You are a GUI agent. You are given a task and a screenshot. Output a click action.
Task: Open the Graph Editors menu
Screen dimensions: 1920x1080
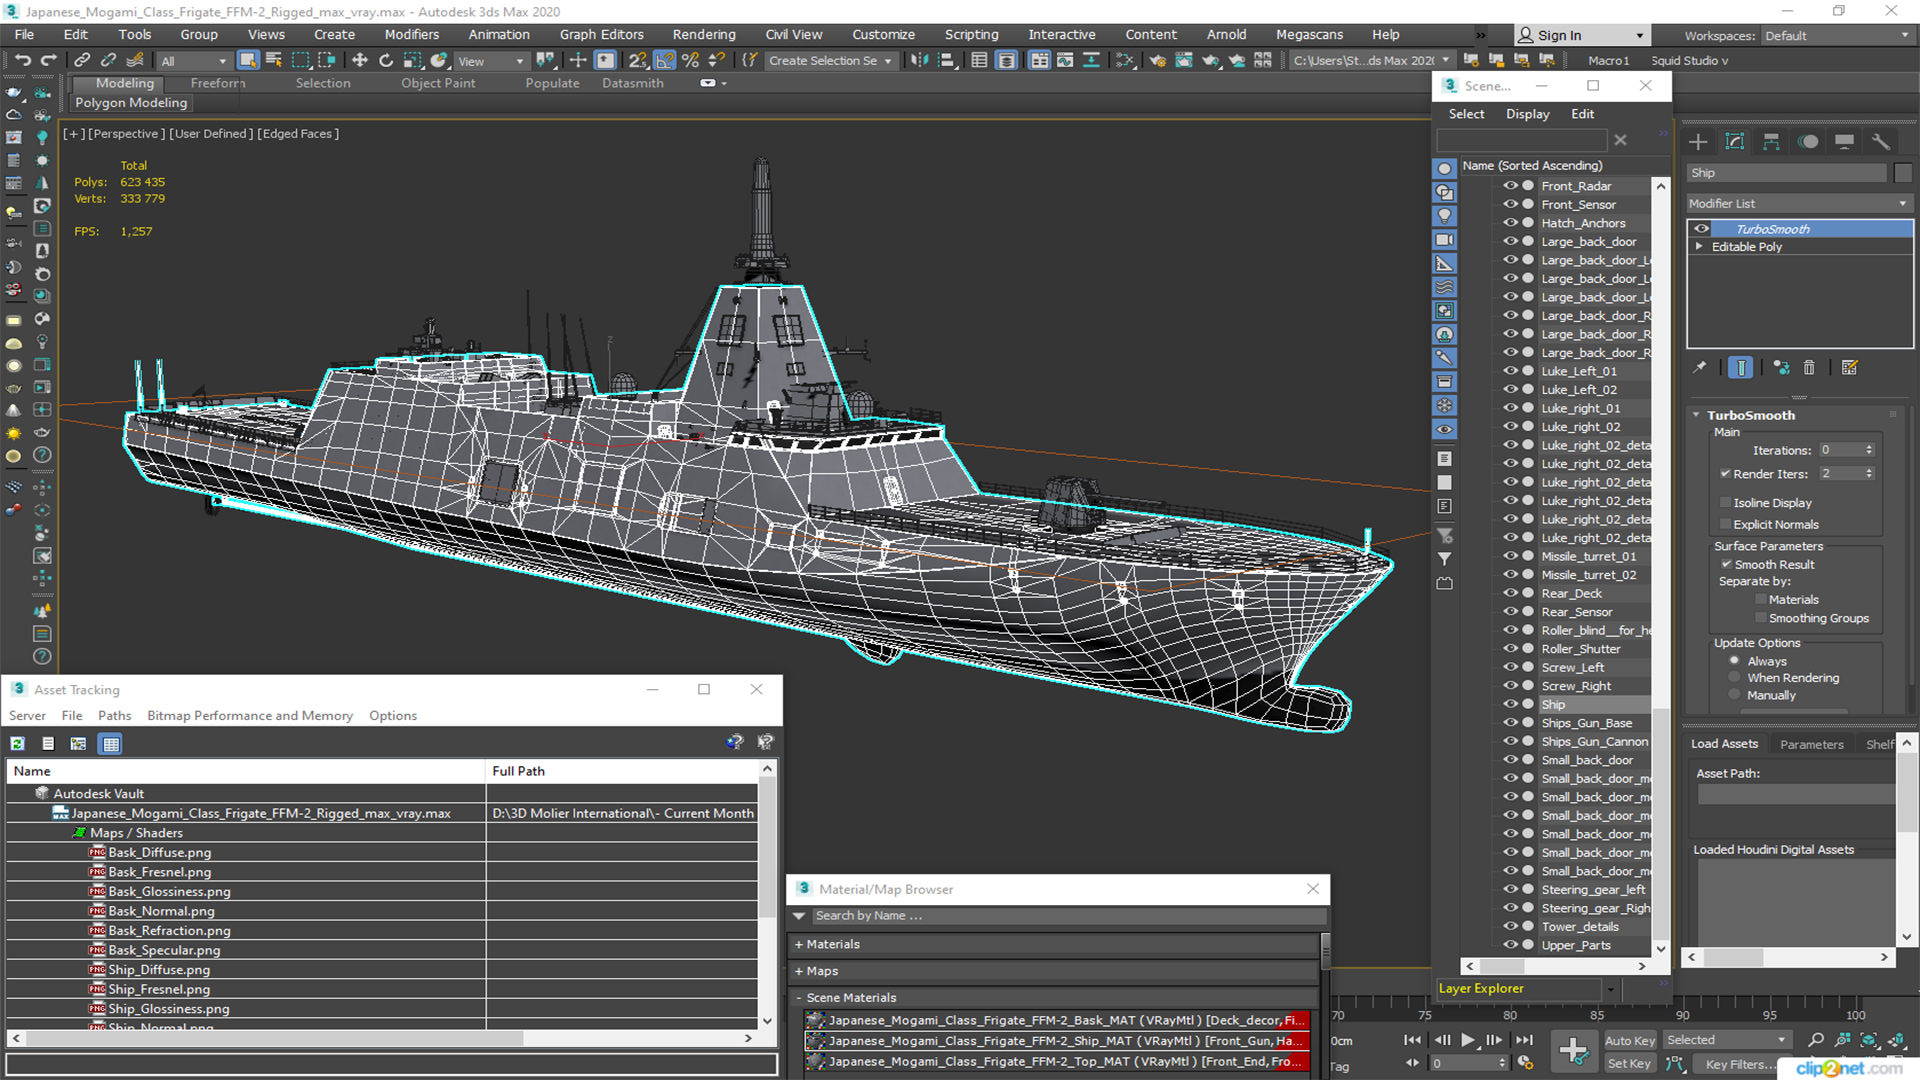pos(601,34)
